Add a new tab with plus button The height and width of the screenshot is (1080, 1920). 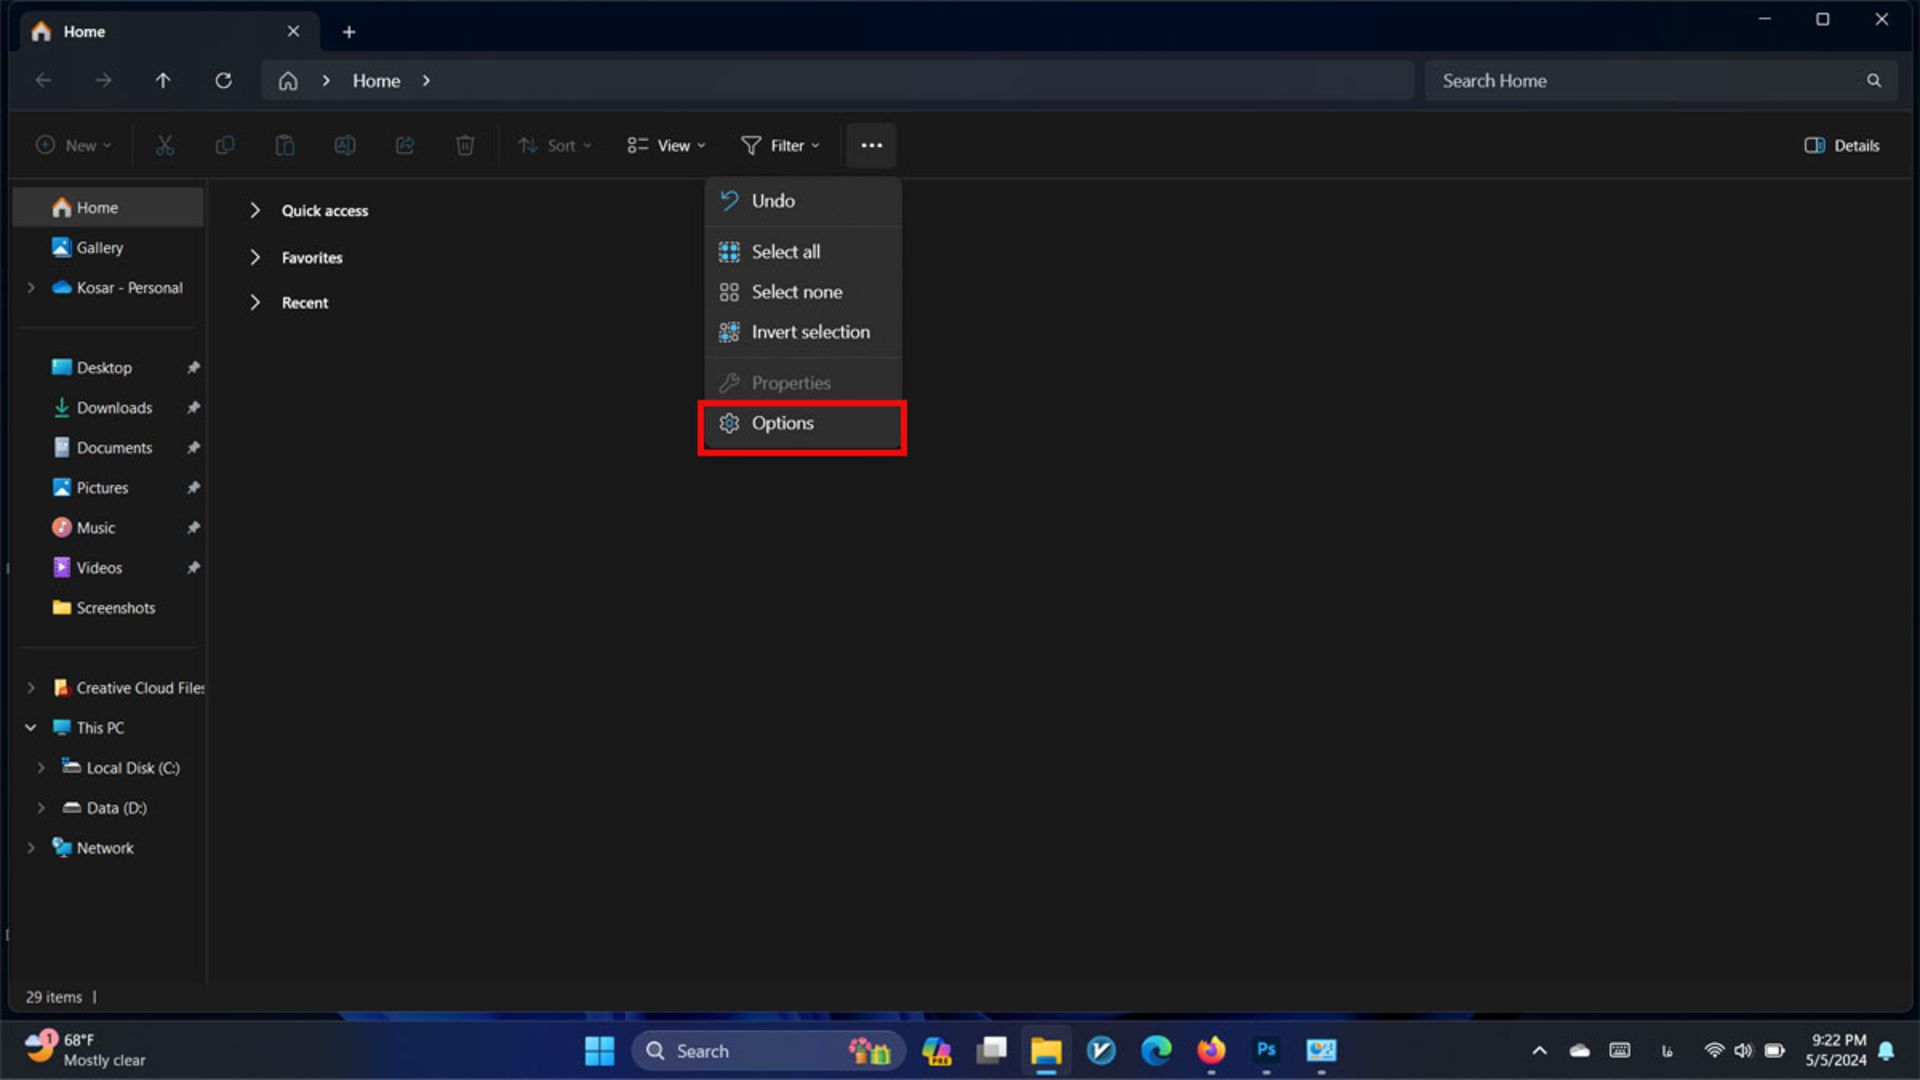coord(348,32)
